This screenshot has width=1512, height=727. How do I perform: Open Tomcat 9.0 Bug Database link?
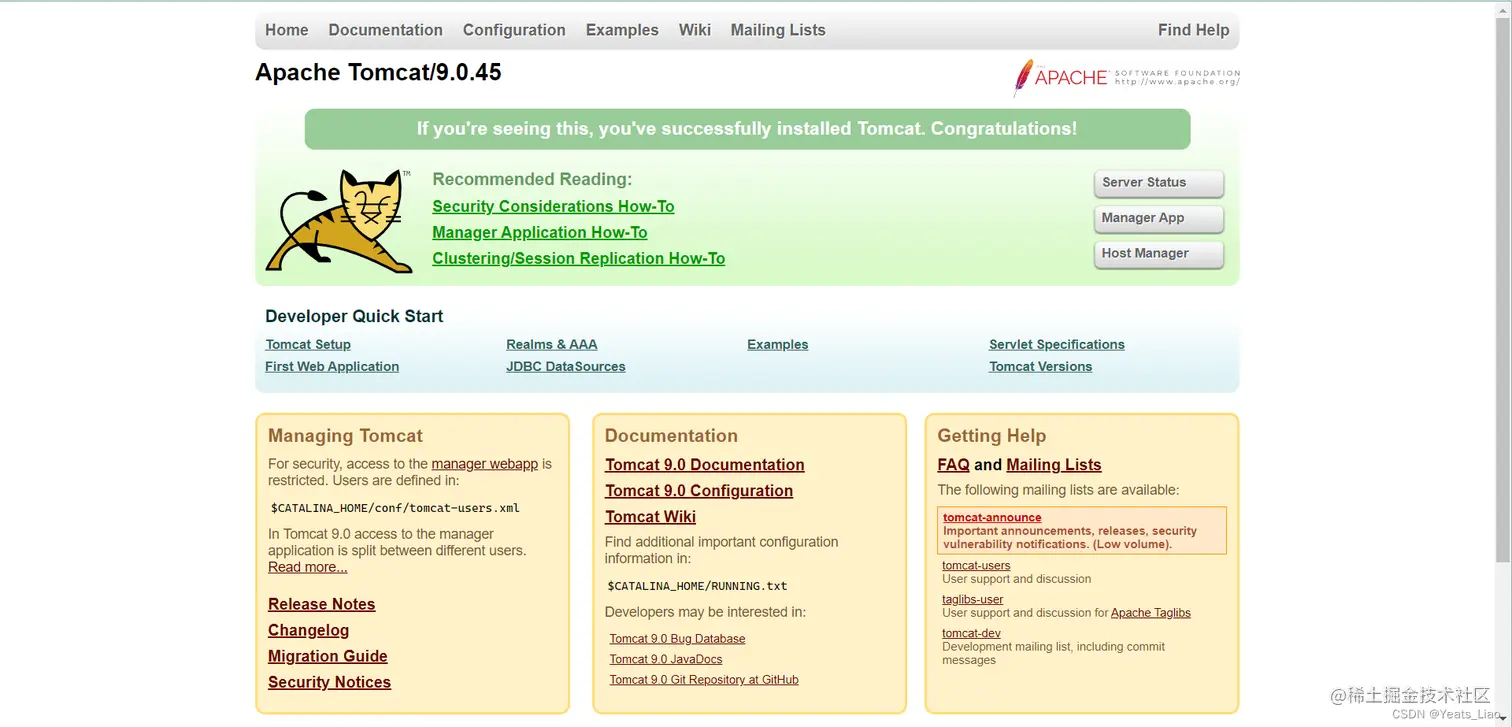(x=678, y=639)
